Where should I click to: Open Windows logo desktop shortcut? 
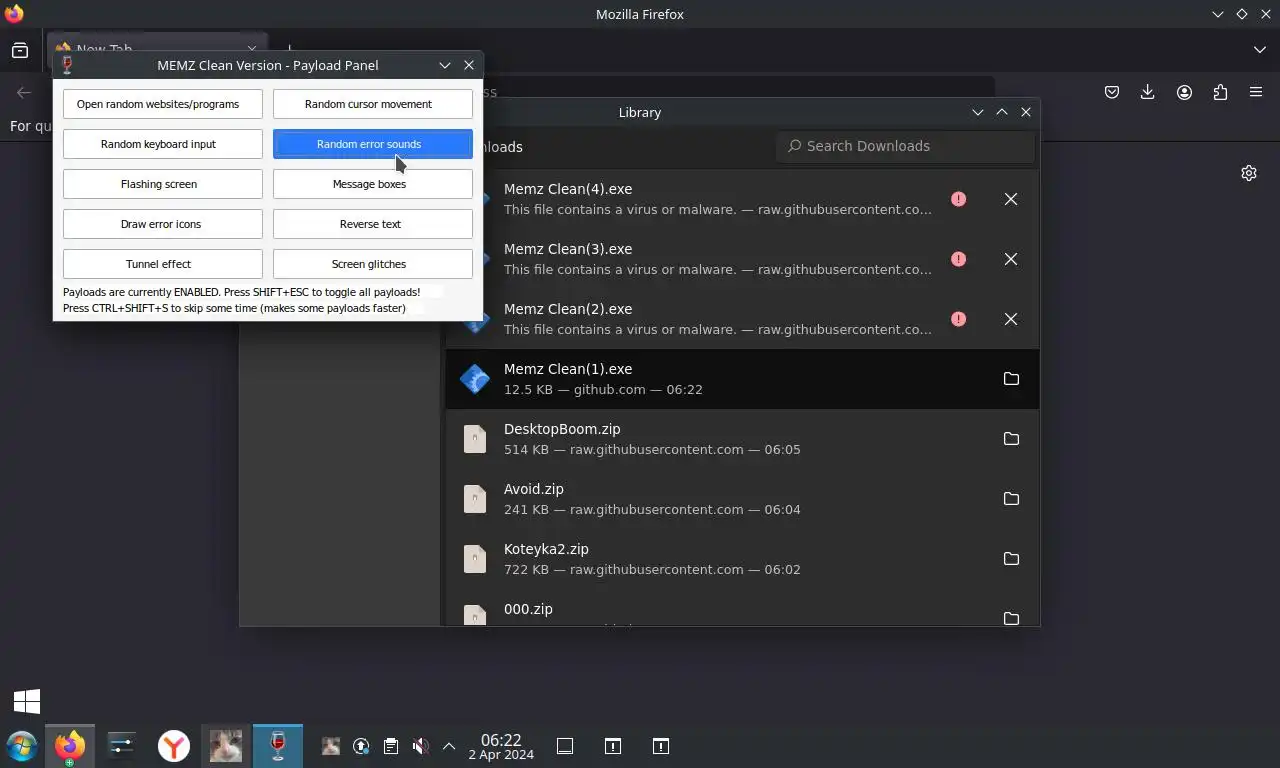27,701
